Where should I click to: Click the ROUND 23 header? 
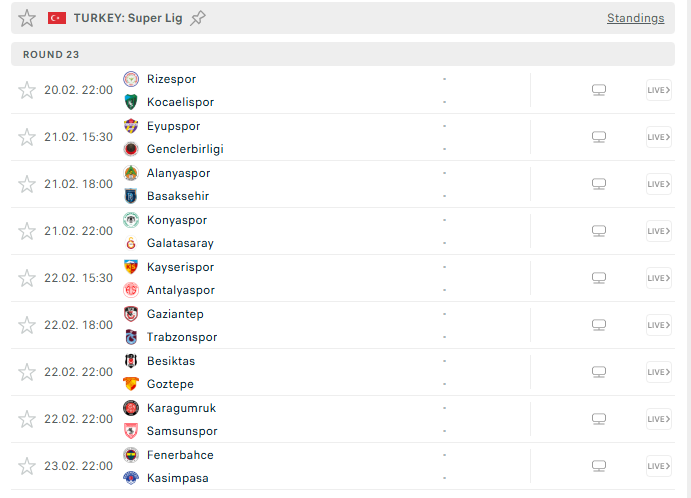[52, 54]
